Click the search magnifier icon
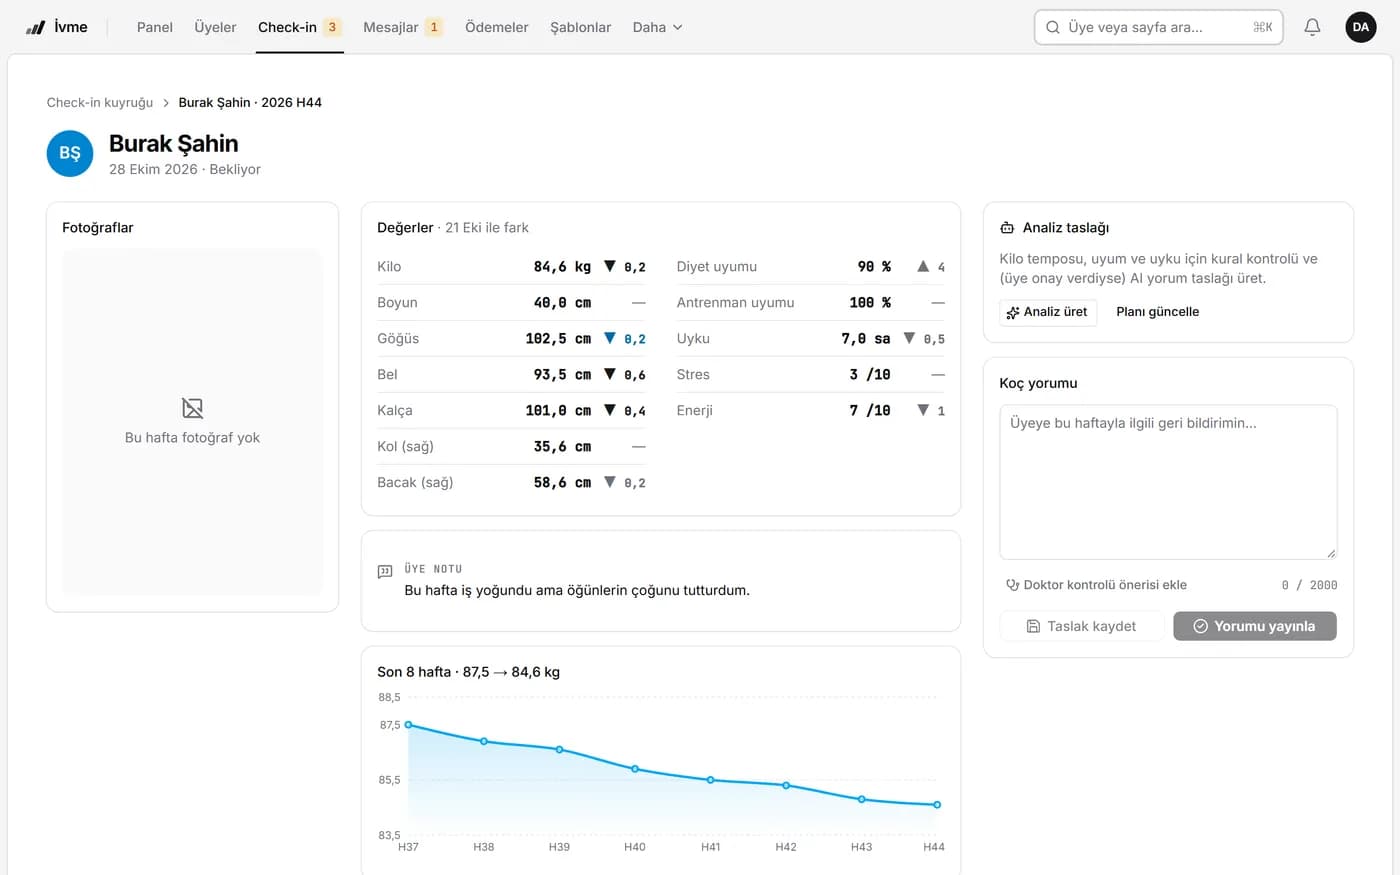The width and height of the screenshot is (1400, 875). tap(1053, 27)
